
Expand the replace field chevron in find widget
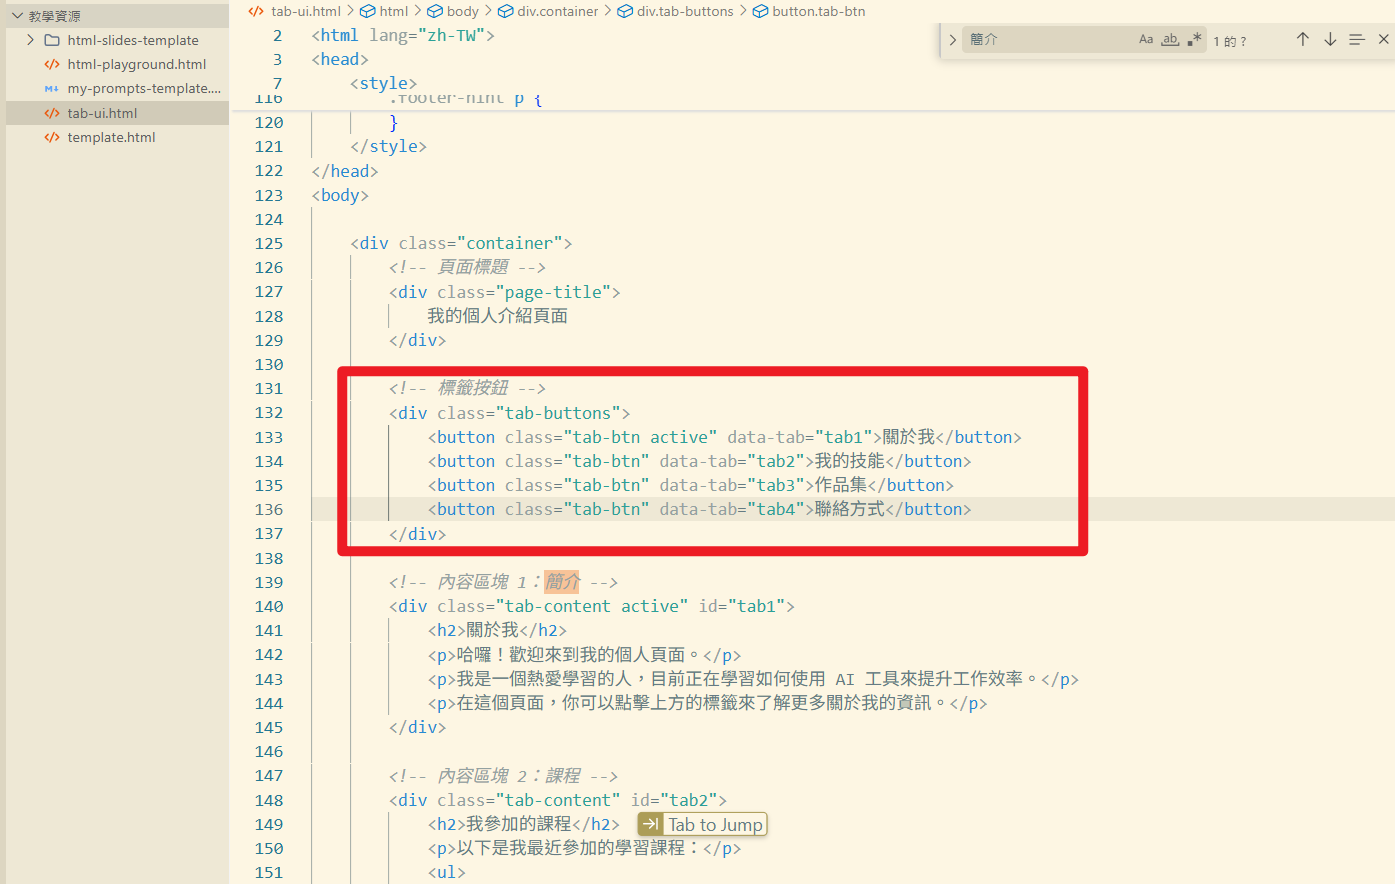click(952, 40)
